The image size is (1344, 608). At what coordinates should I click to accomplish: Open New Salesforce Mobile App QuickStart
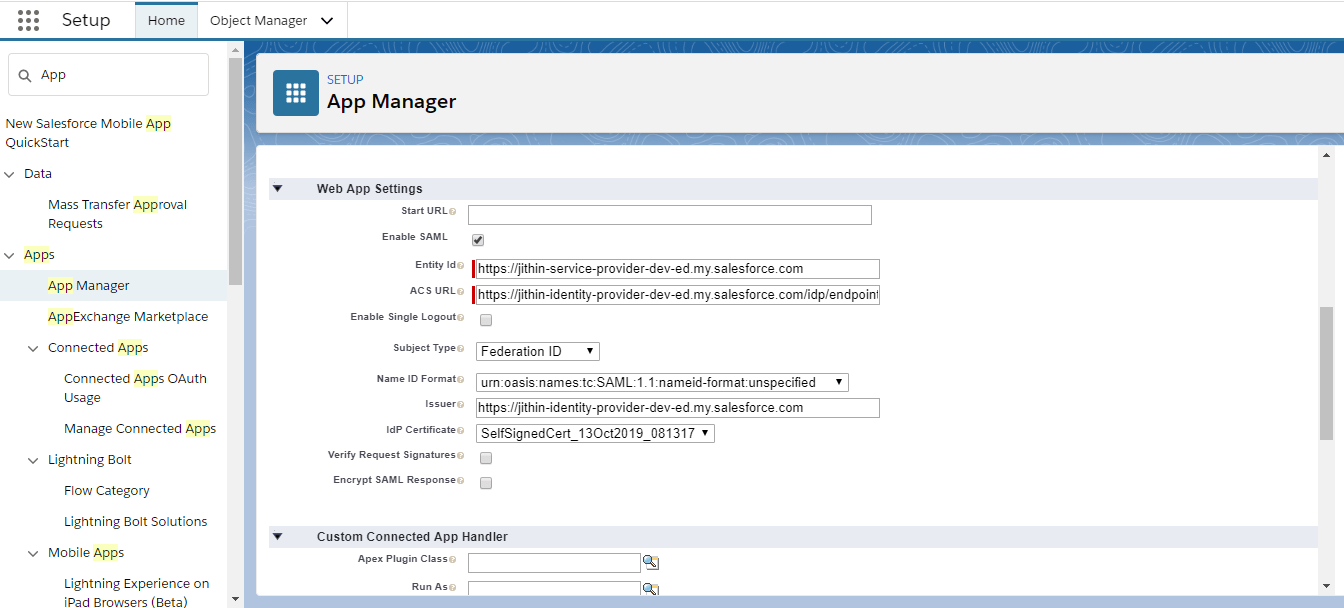tap(88, 133)
